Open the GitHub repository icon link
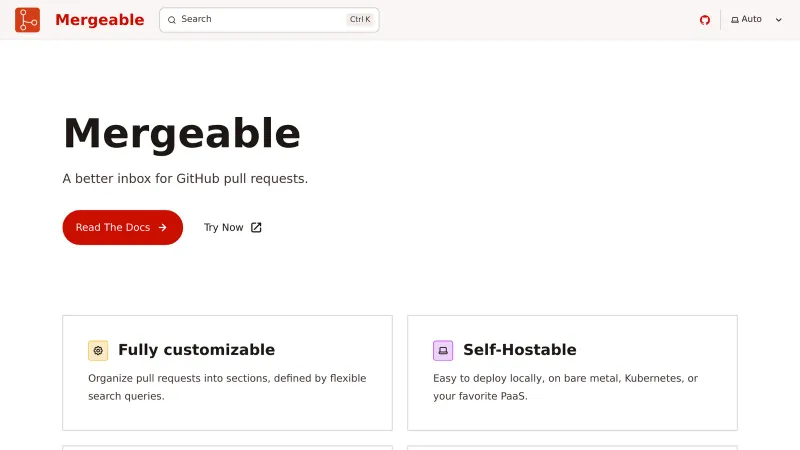Screen dimensions: 800x450 tap(704, 20)
